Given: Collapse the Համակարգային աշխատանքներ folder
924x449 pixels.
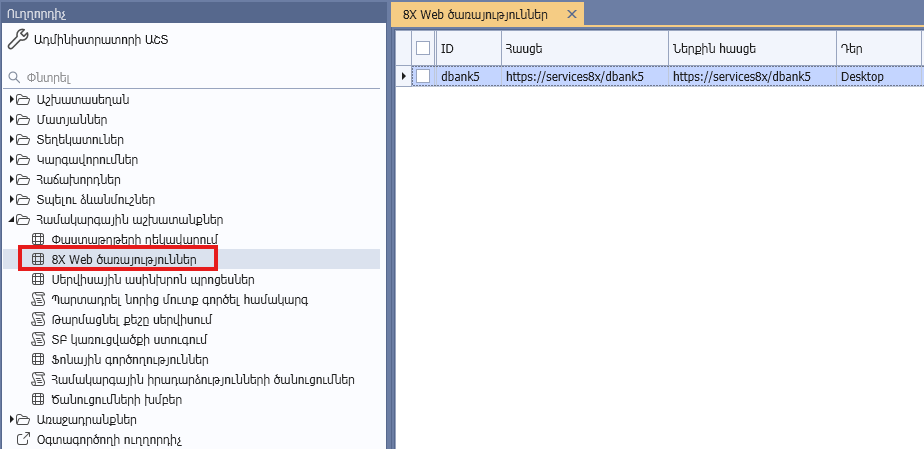Looking at the screenshot, I should pyautogui.click(x=12, y=220).
